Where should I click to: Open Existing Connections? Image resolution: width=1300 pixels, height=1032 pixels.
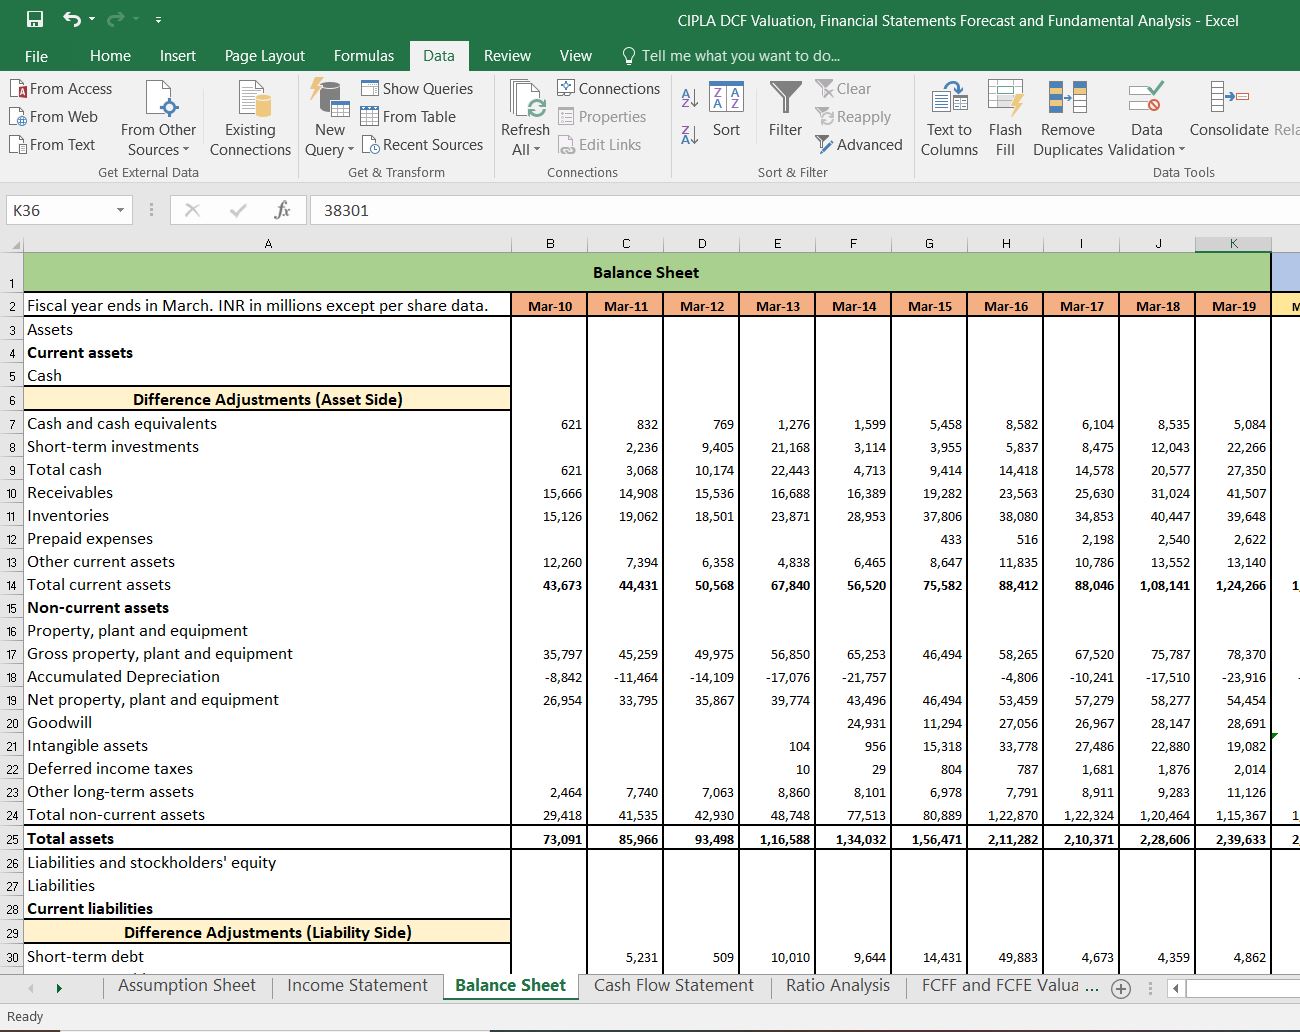250,118
